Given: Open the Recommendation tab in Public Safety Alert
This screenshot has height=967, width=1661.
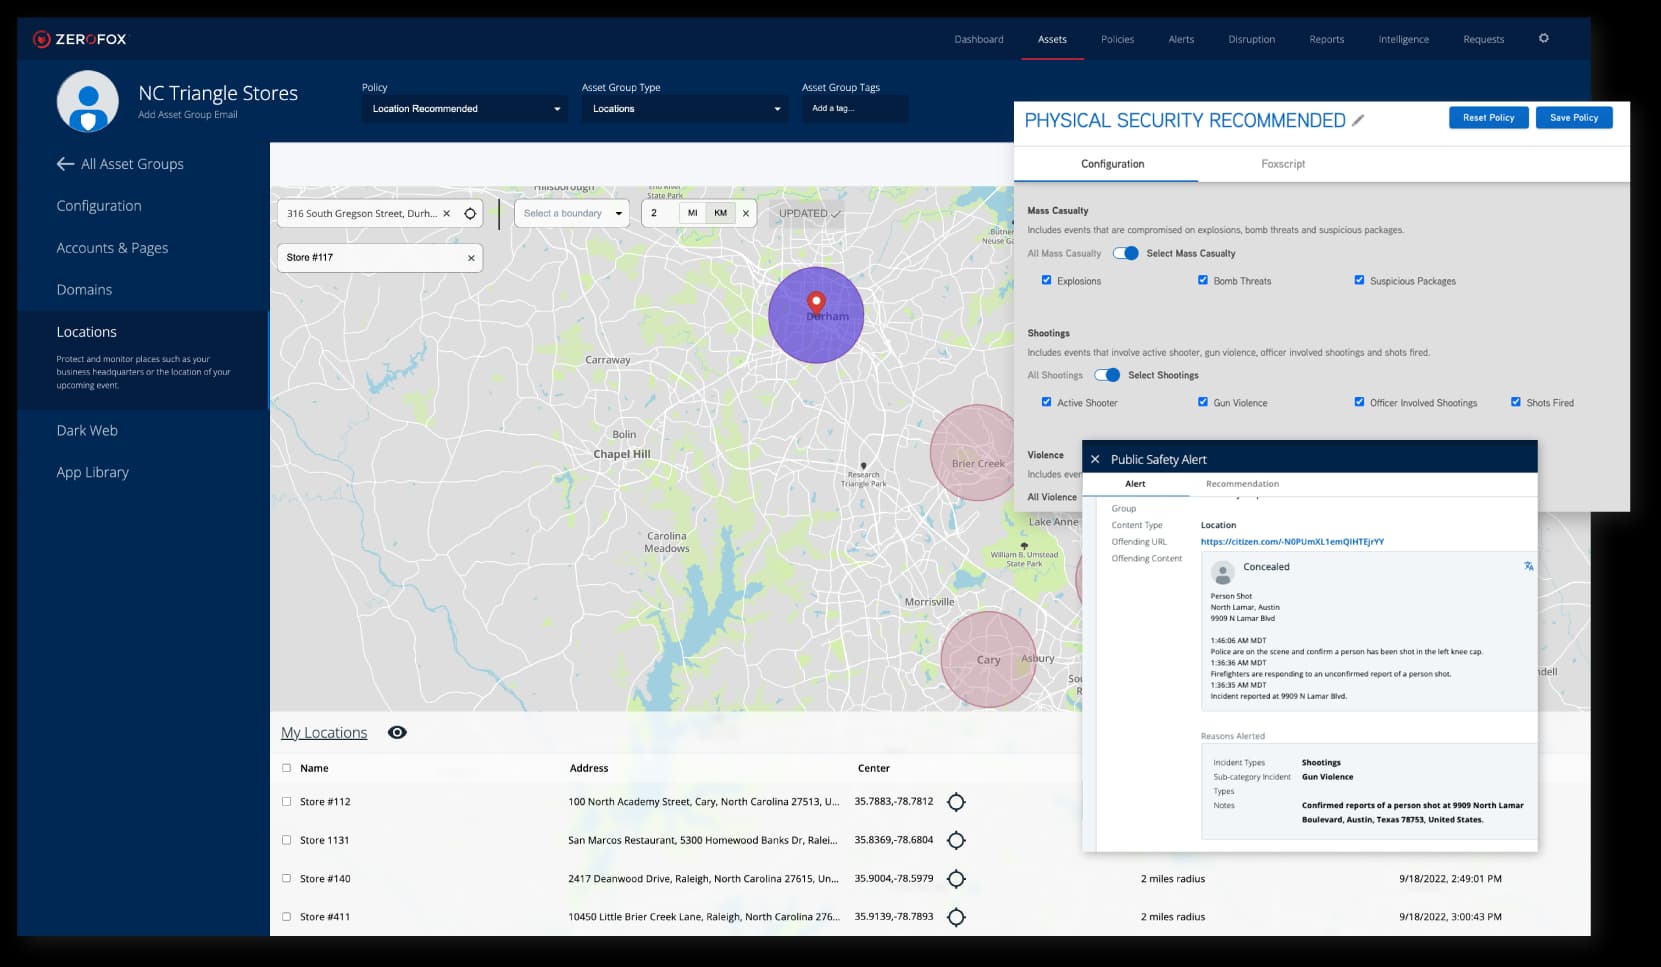Looking at the screenshot, I should coord(1242,483).
